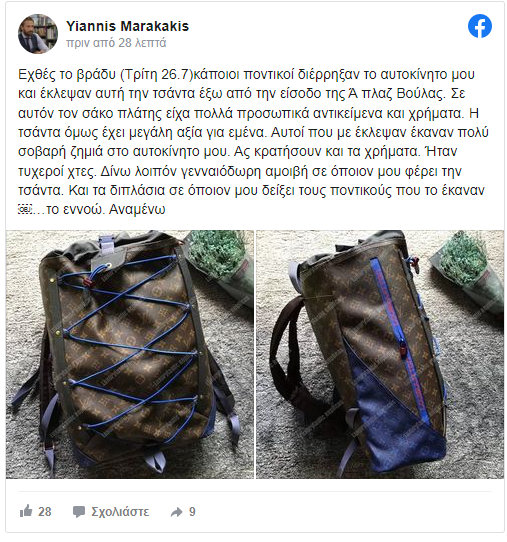Open the Facebook logo icon

(x=479, y=26)
